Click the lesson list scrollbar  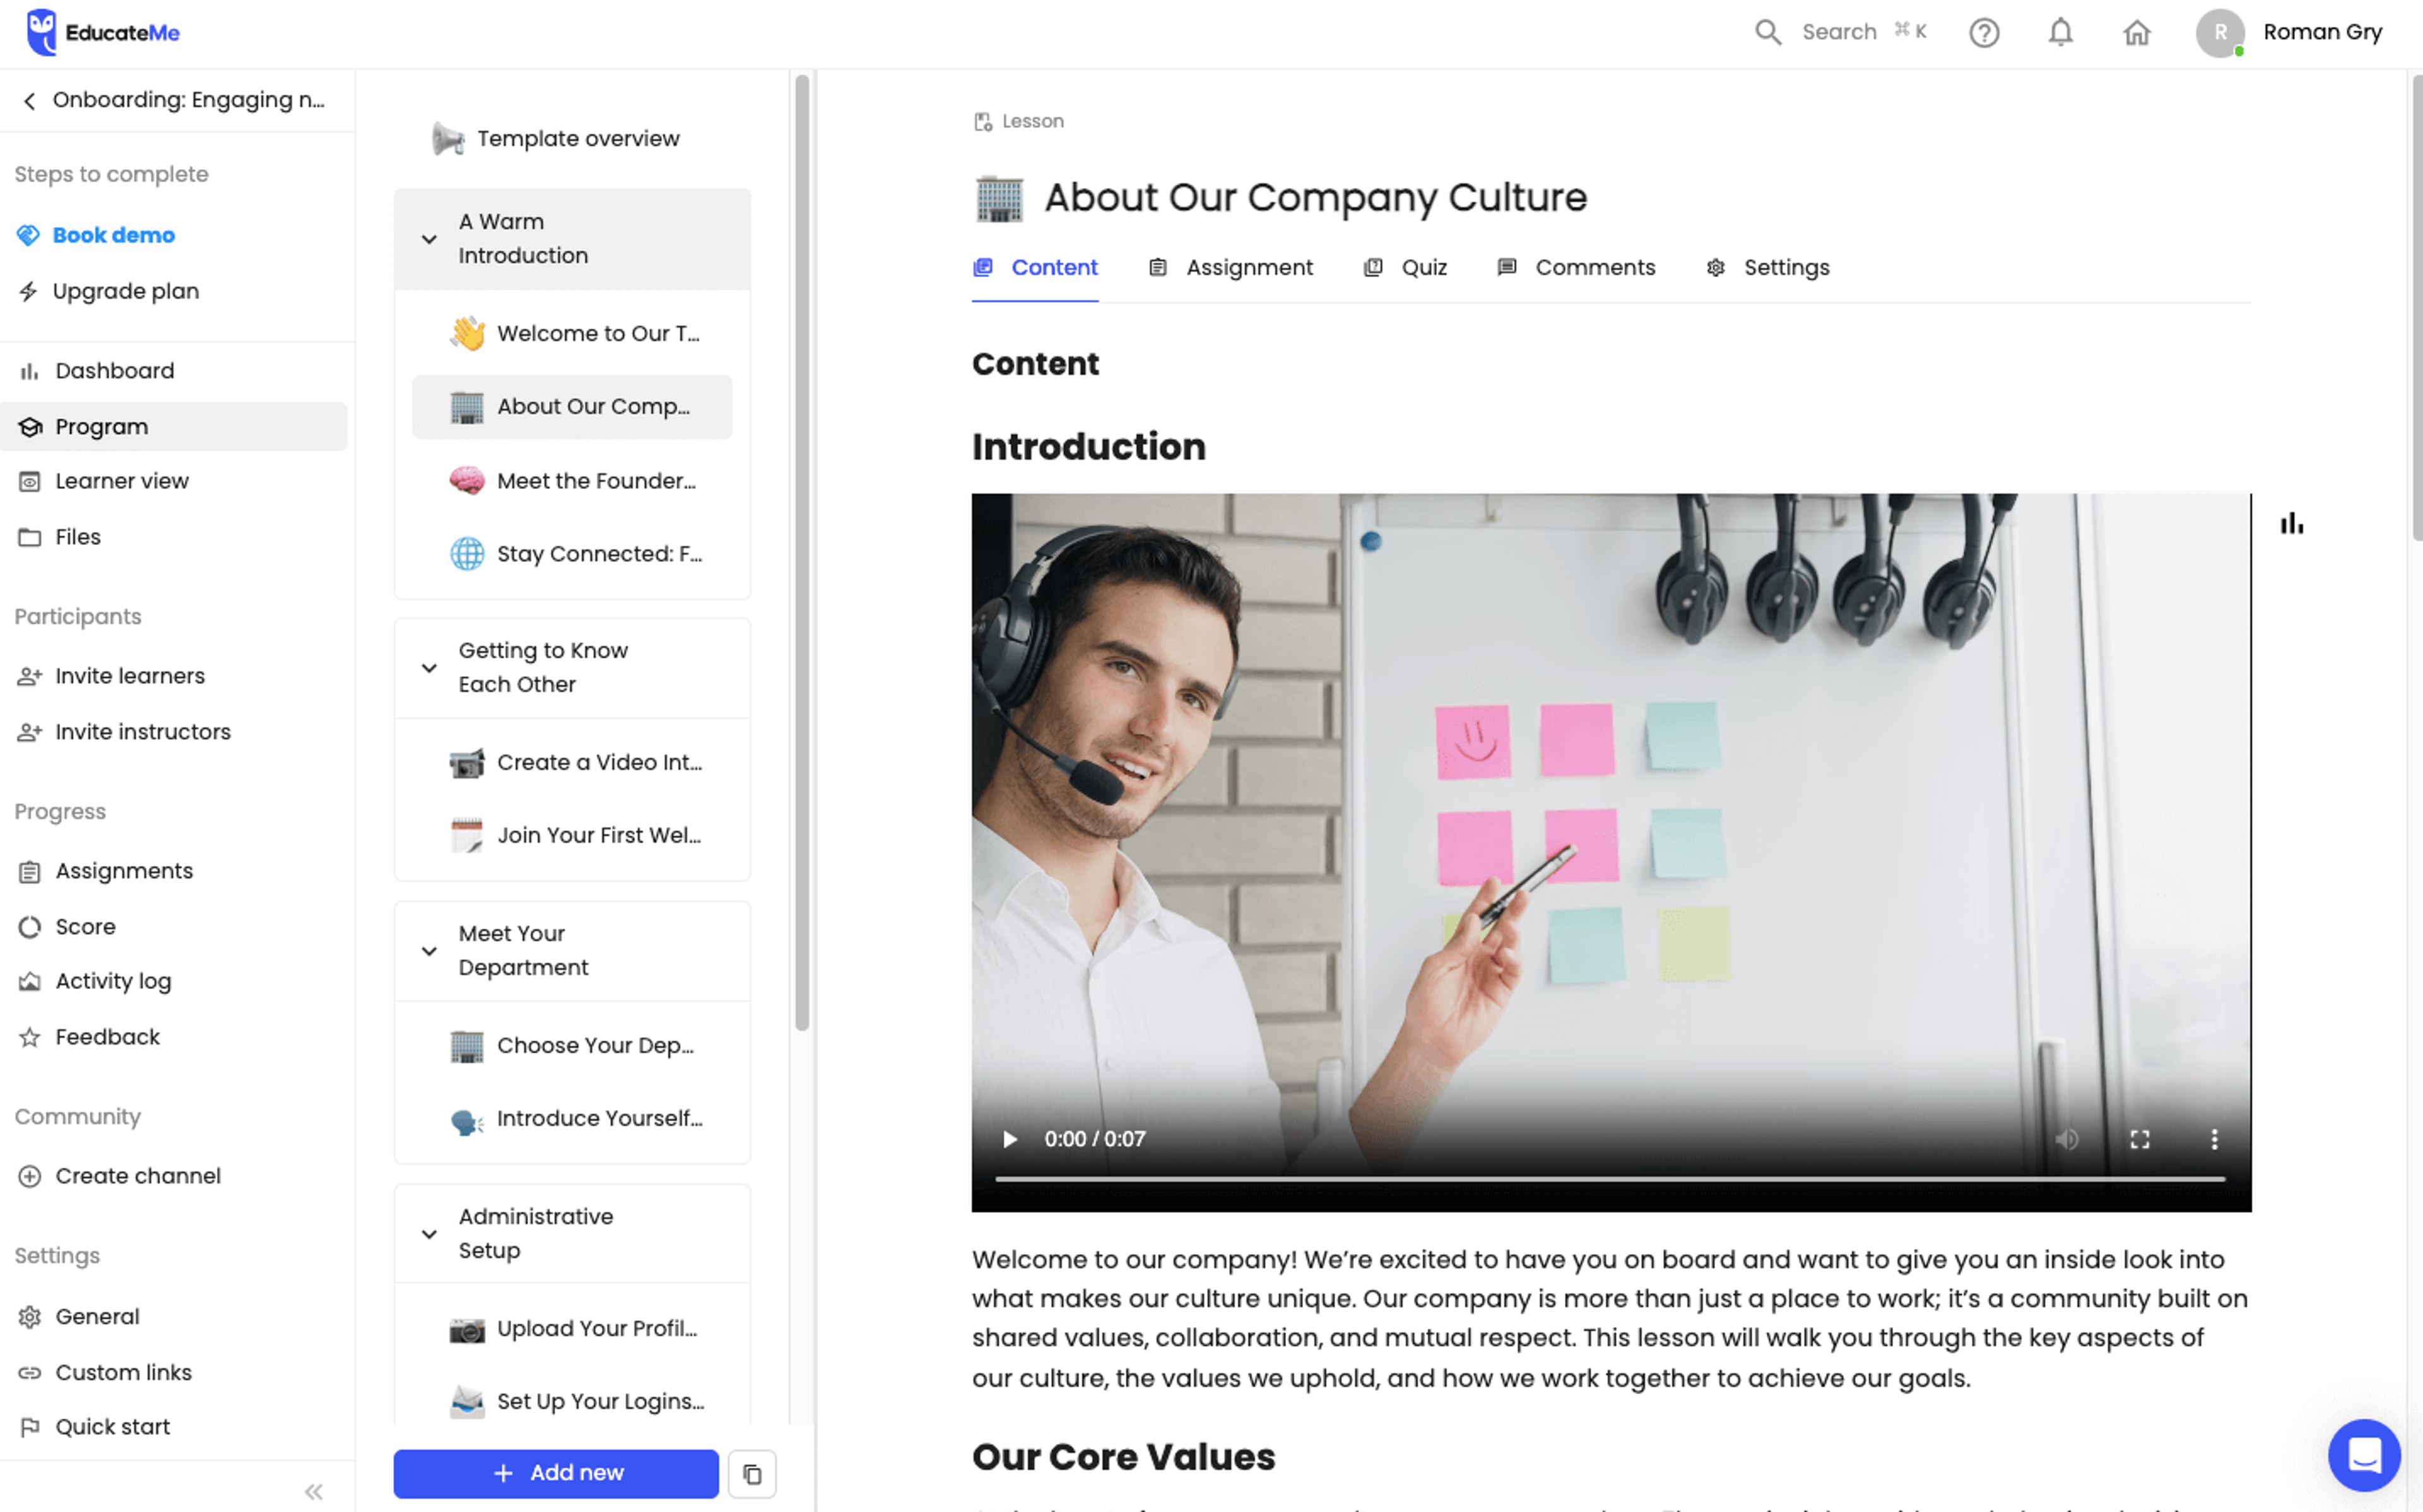point(801,553)
